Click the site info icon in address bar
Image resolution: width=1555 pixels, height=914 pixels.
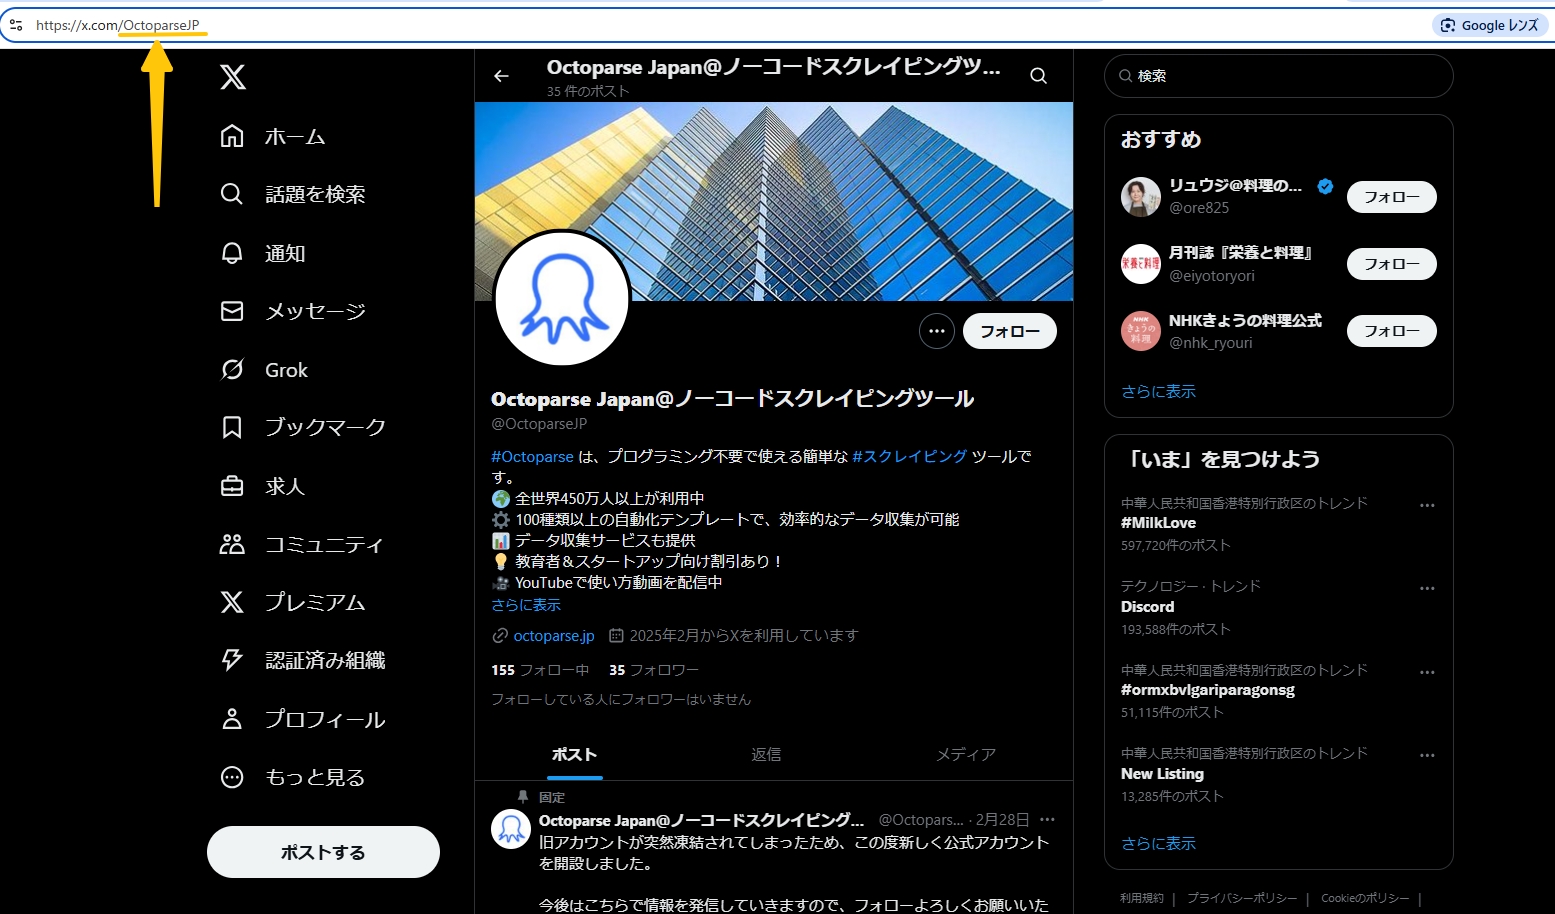(x=16, y=25)
